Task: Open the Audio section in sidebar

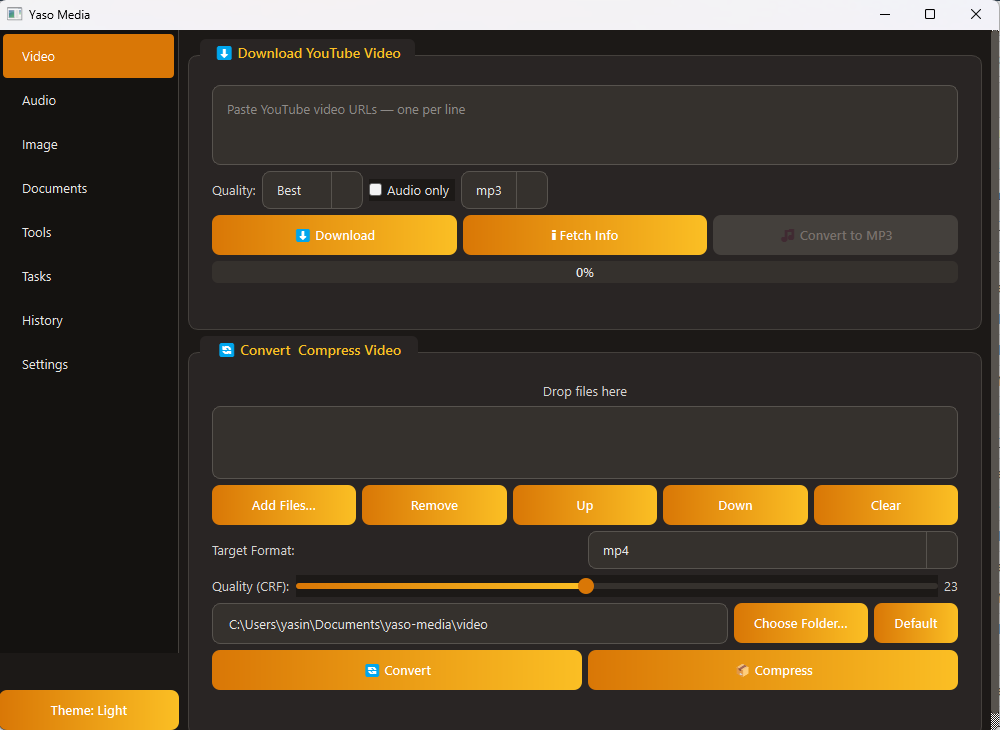Action: (89, 100)
